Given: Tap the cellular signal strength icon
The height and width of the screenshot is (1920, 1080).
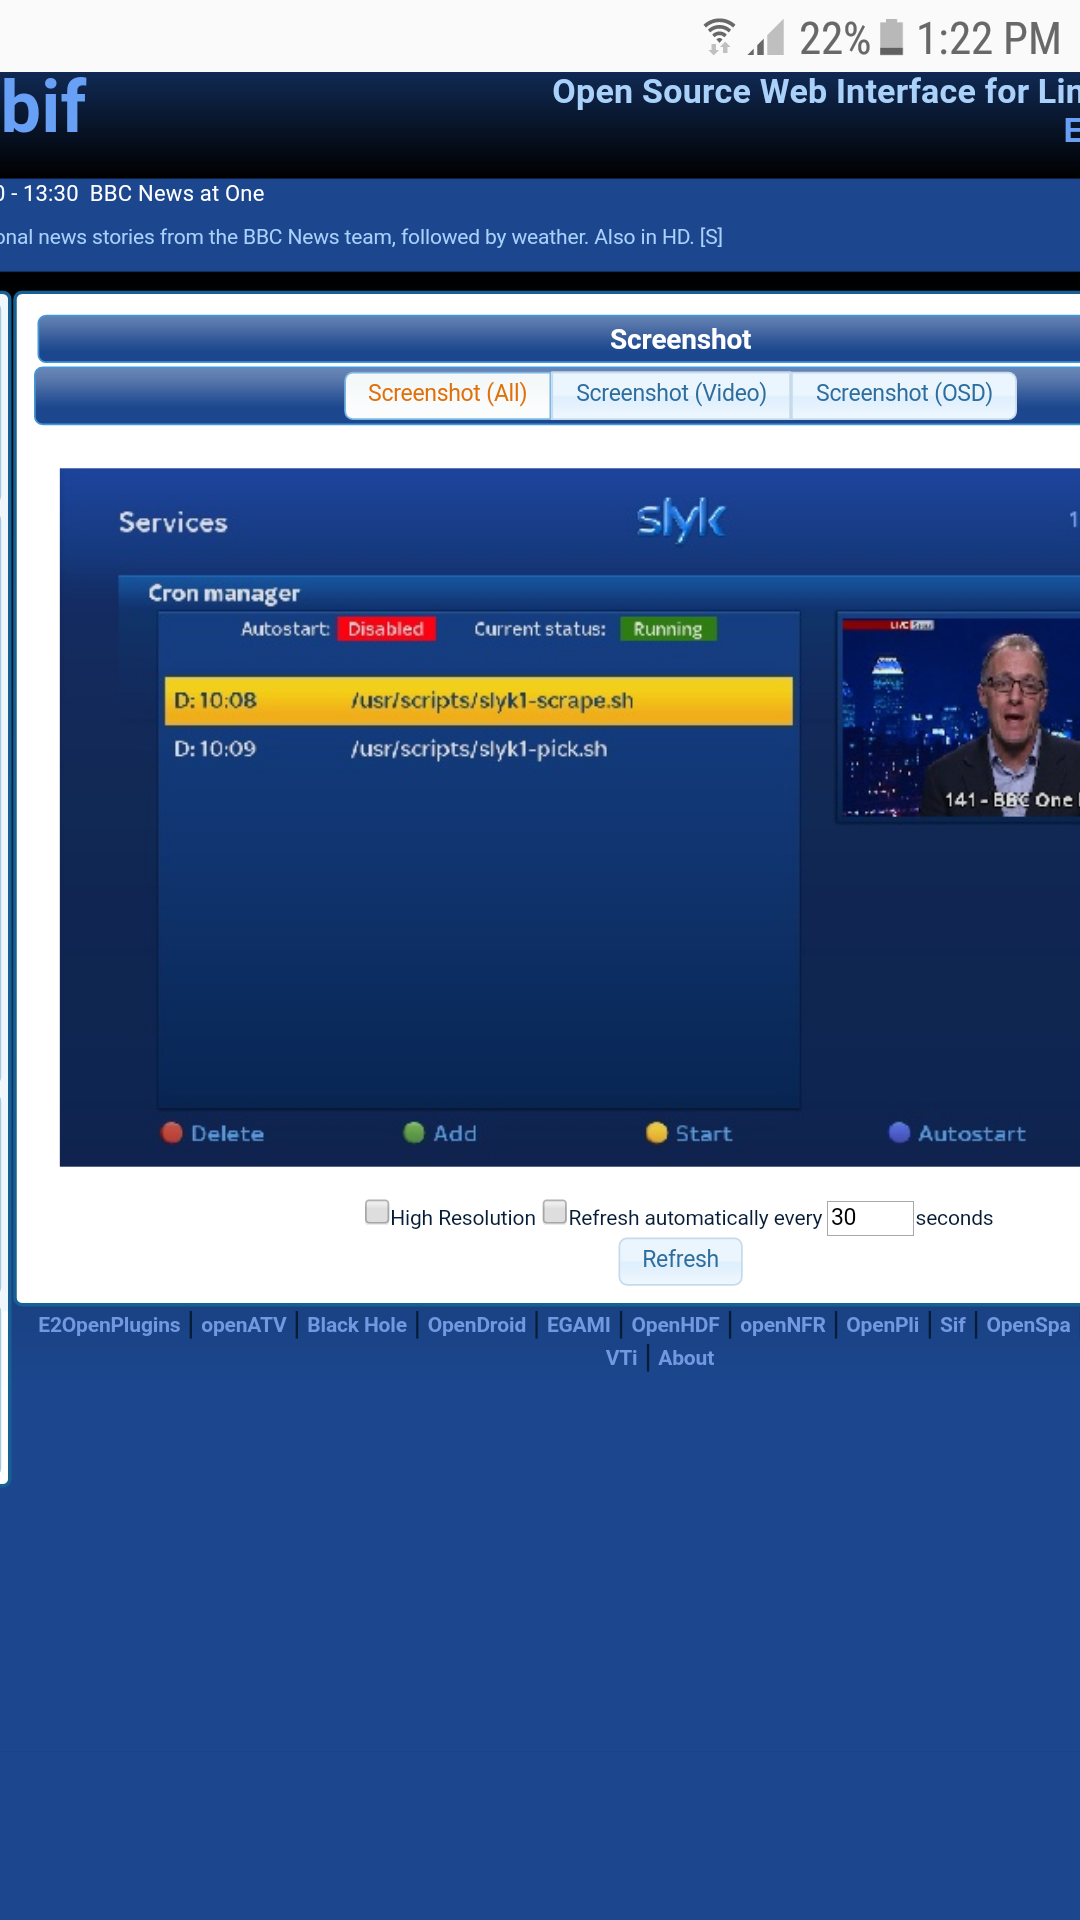Looking at the screenshot, I should tap(766, 37).
